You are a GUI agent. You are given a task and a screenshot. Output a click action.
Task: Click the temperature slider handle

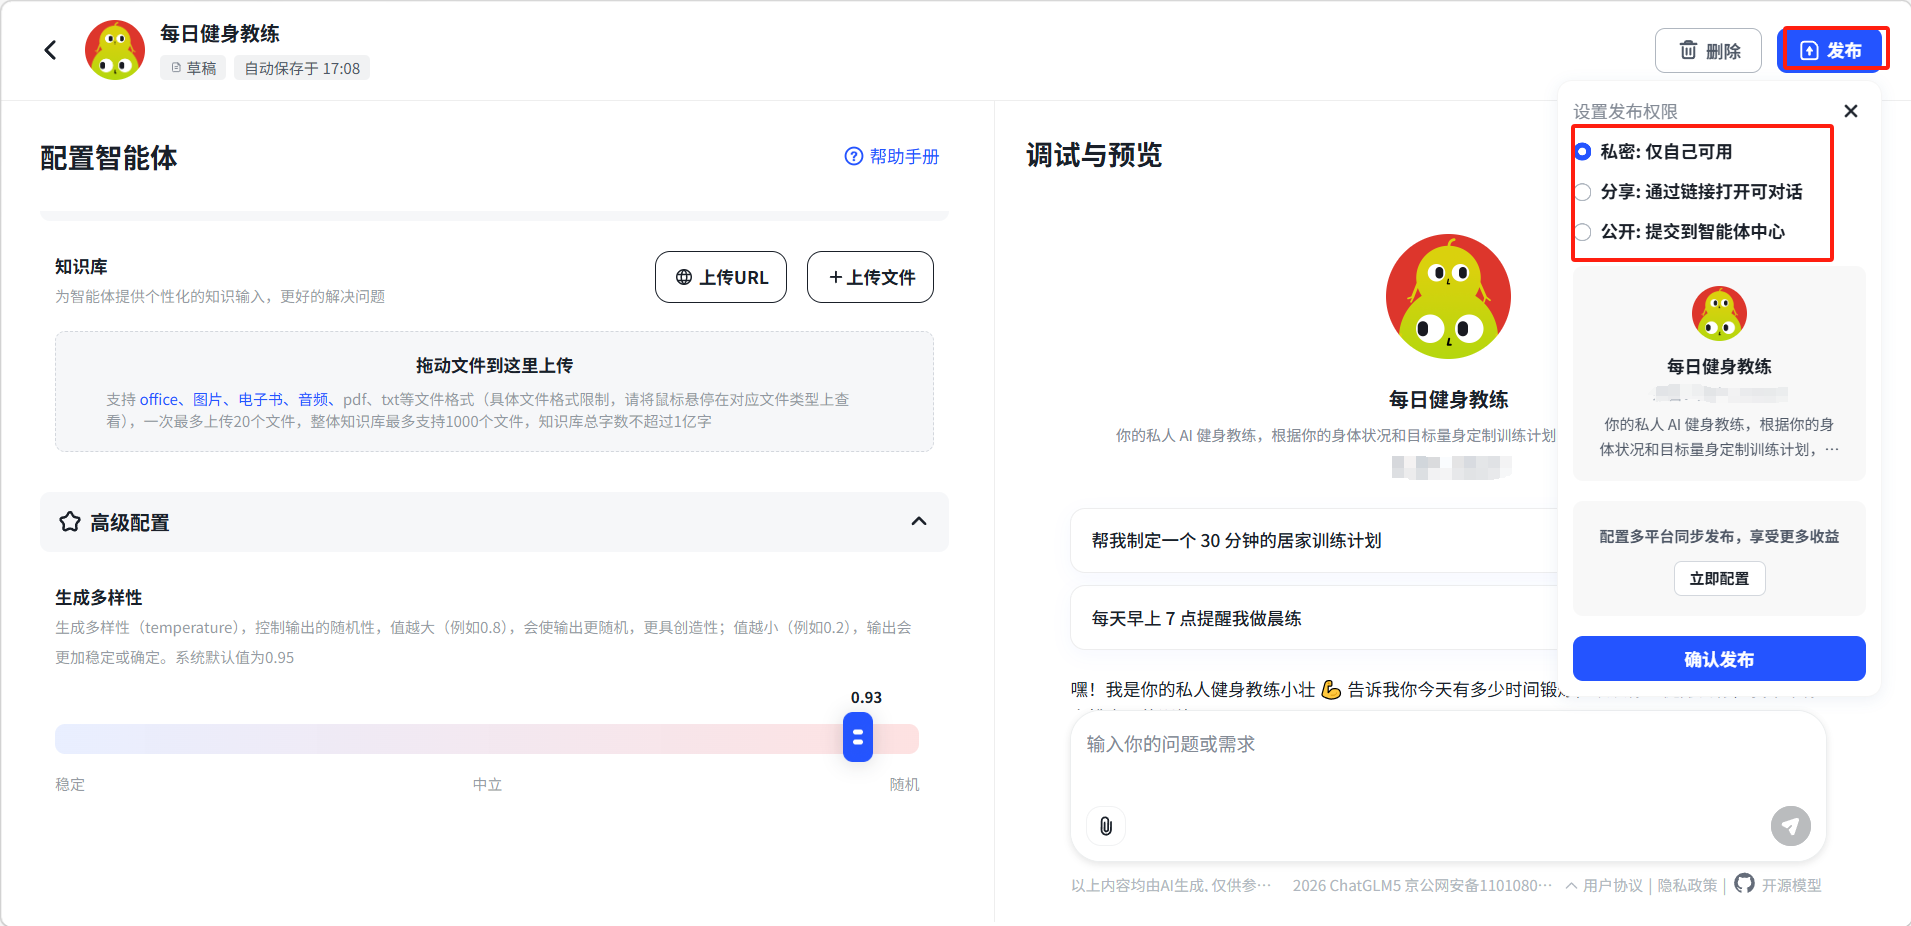coord(857,738)
